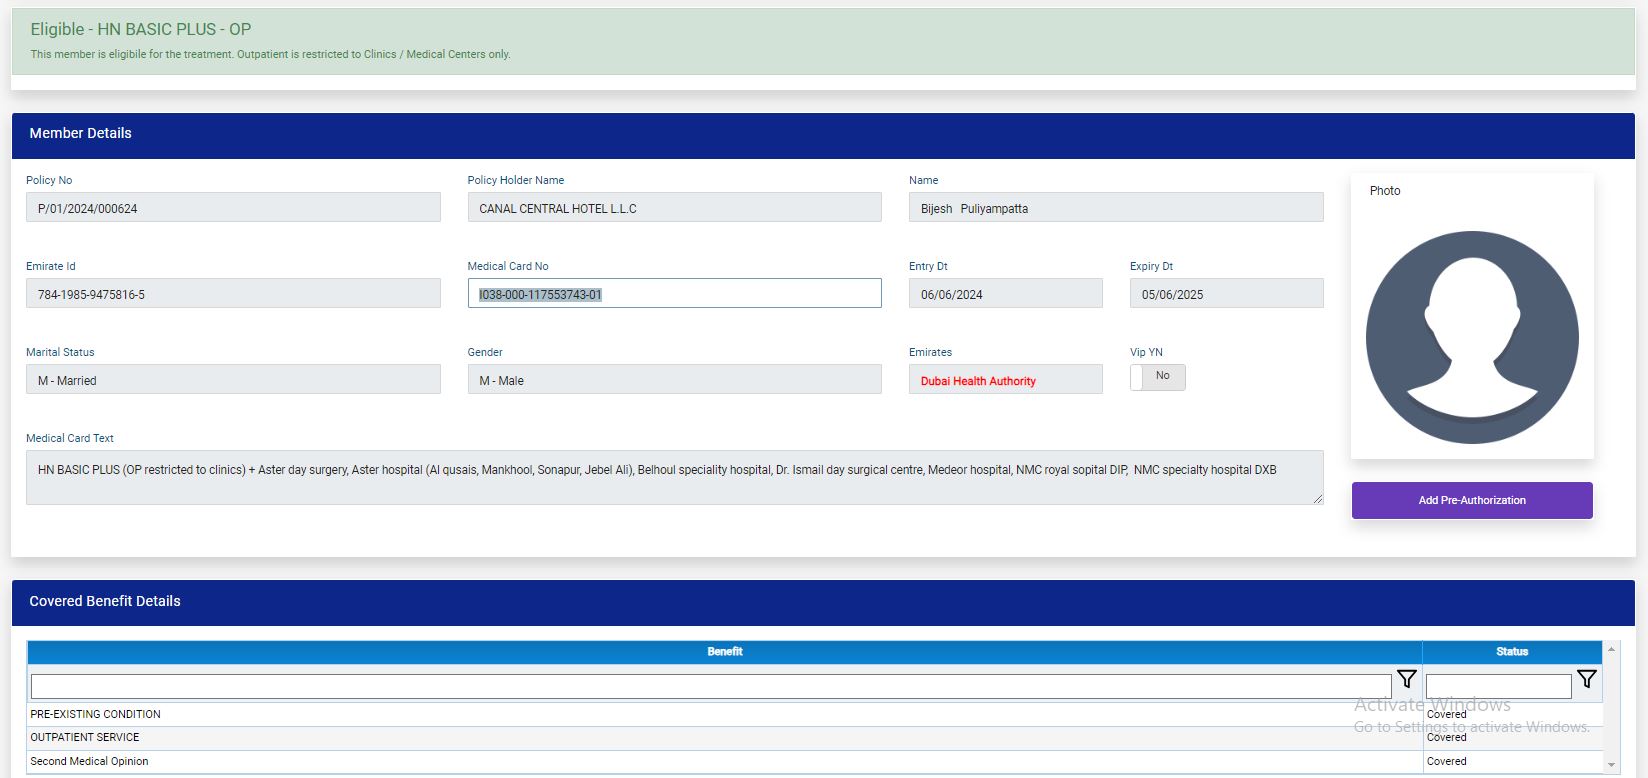
Task: Sort by the Status column header
Action: click(x=1511, y=652)
